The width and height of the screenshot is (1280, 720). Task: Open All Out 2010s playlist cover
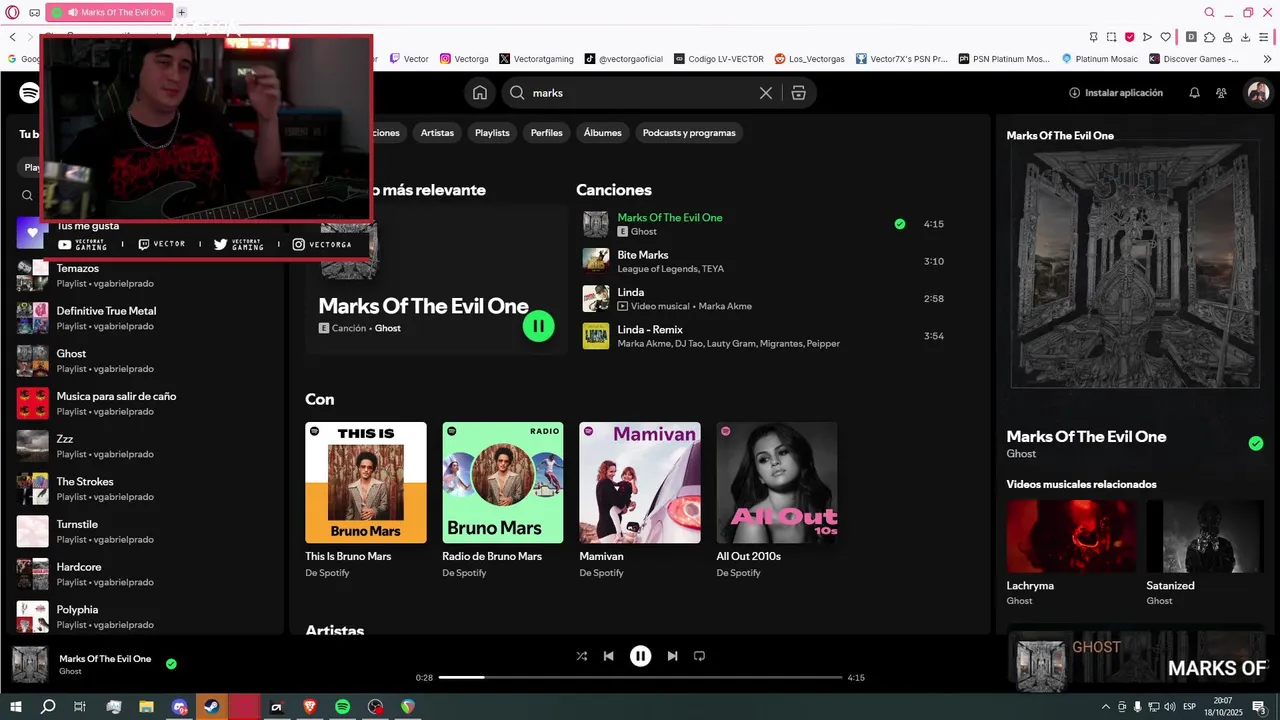click(x=777, y=482)
